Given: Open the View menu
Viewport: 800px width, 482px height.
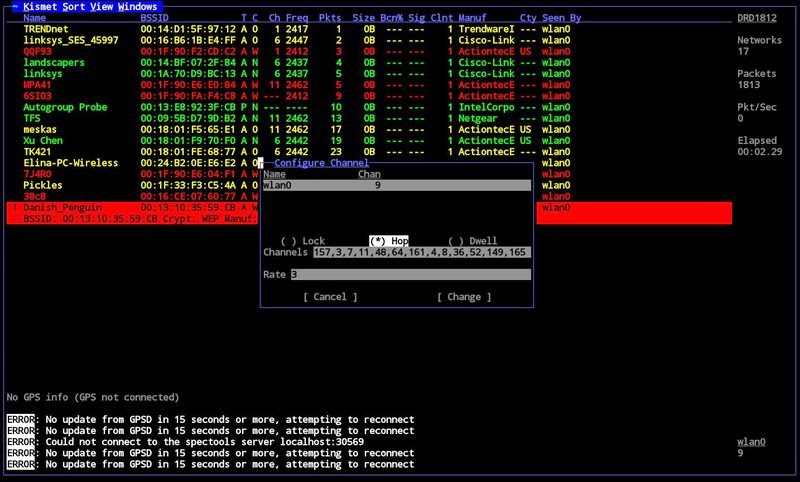Looking at the screenshot, I should coord(101,7).
